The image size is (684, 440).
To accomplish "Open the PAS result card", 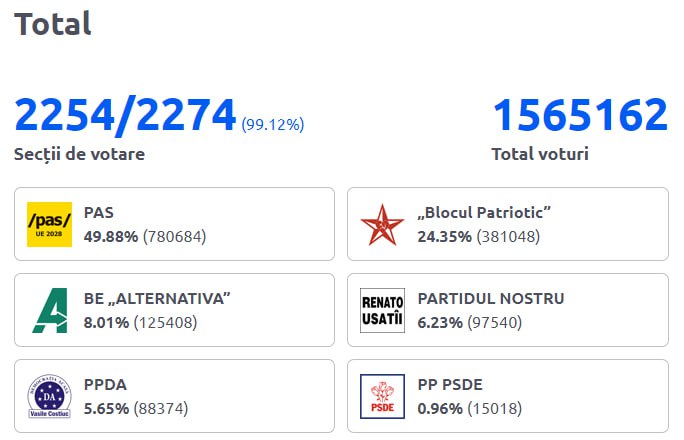I will (174, 224).
